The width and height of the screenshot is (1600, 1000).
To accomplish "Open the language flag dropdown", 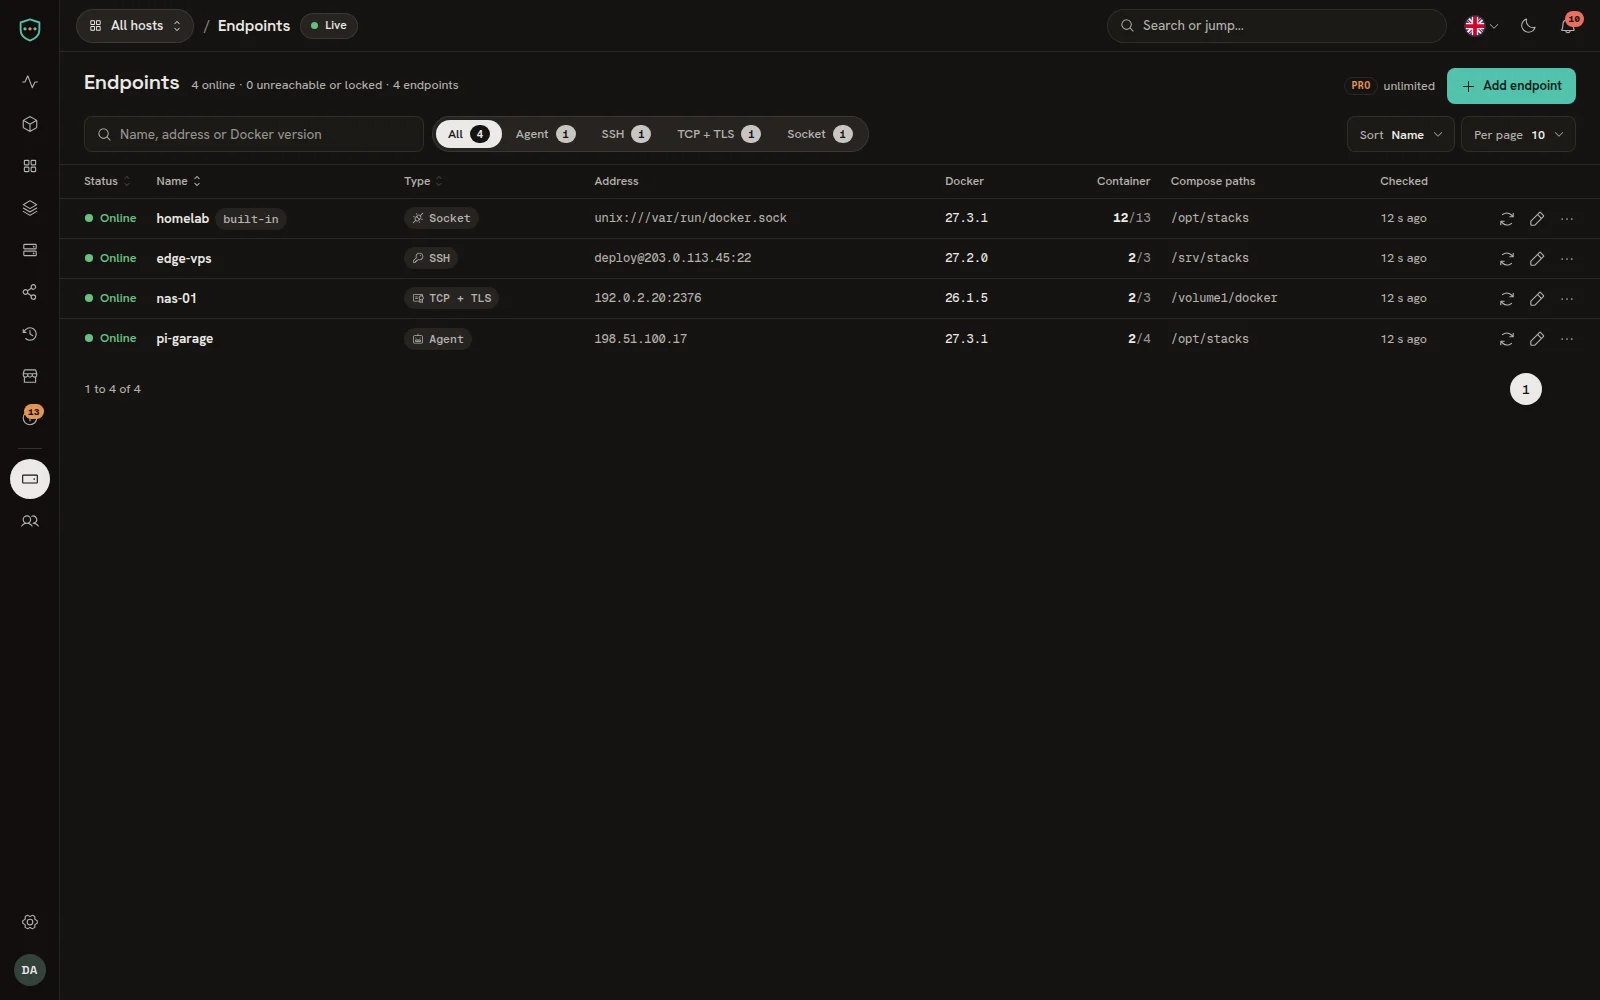I will click(1481, 26).
